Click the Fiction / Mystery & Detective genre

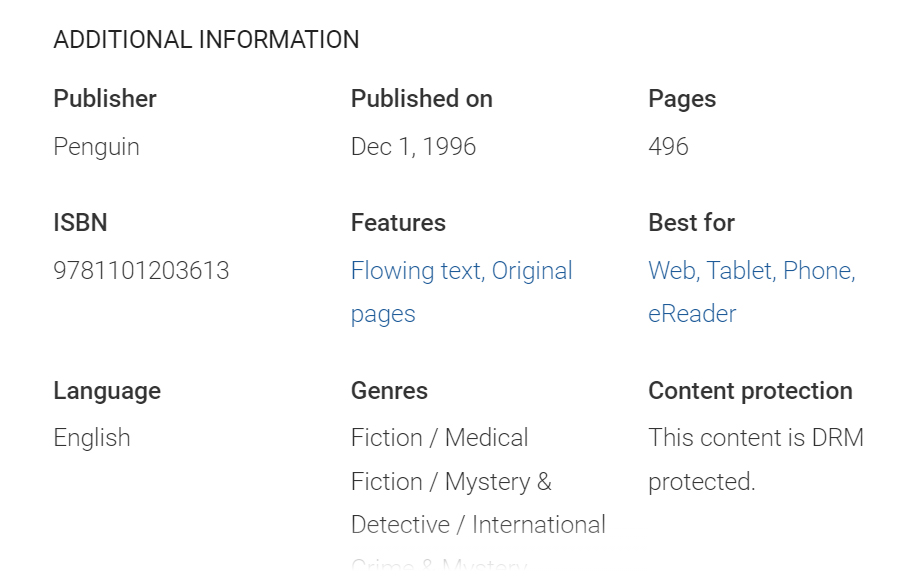coord(451,482)
